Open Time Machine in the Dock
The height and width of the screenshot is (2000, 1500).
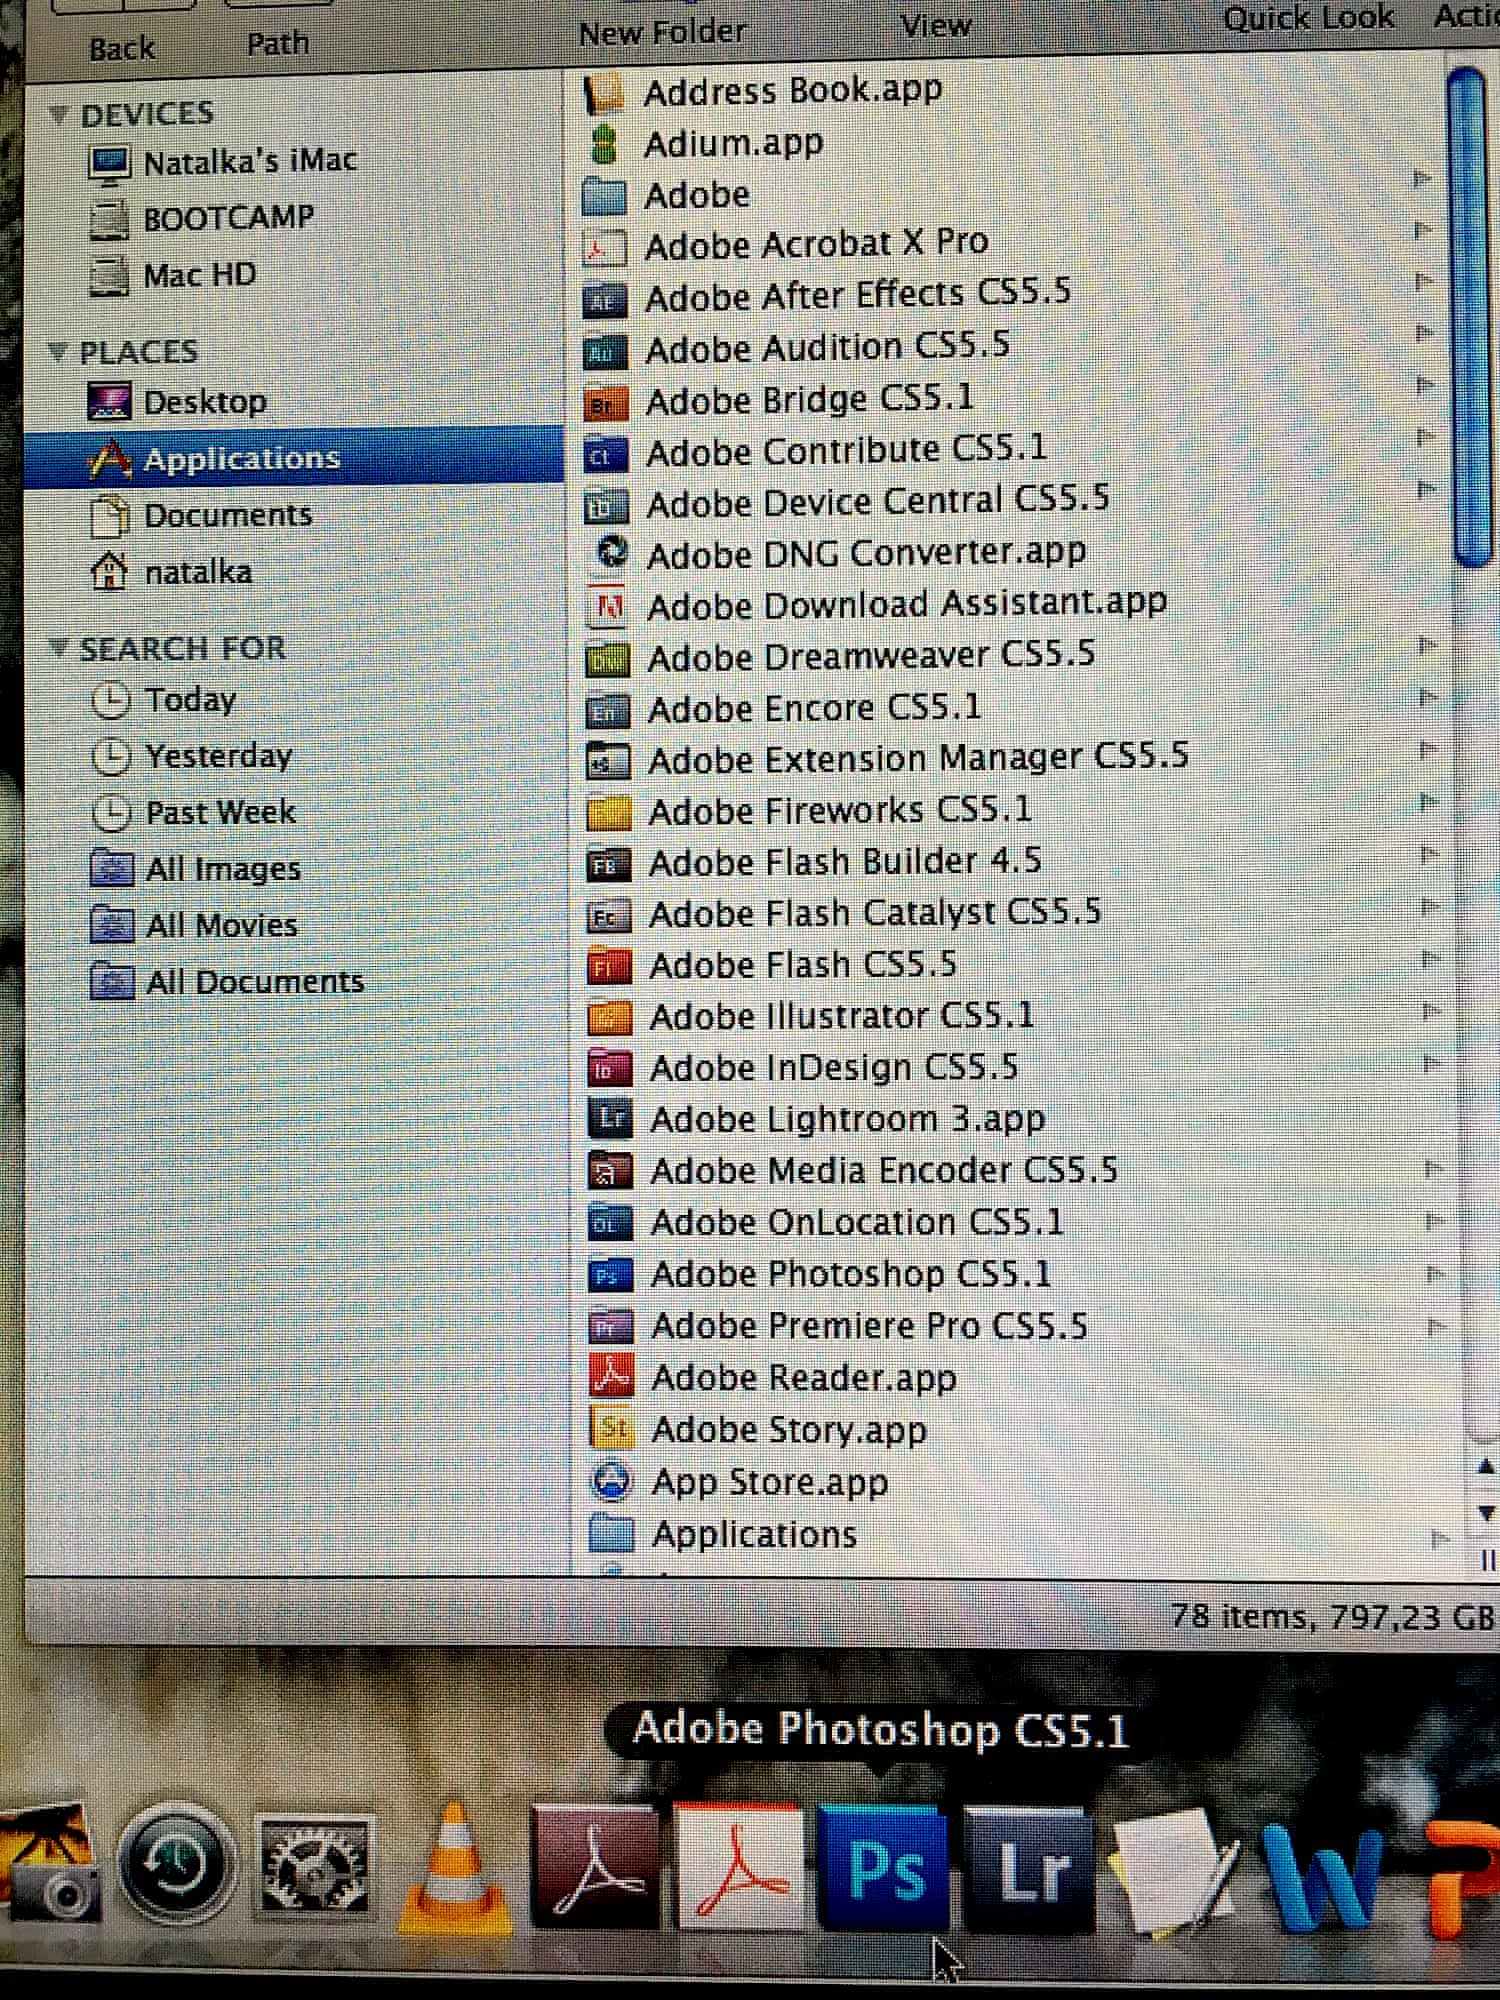pos(177,1865)
